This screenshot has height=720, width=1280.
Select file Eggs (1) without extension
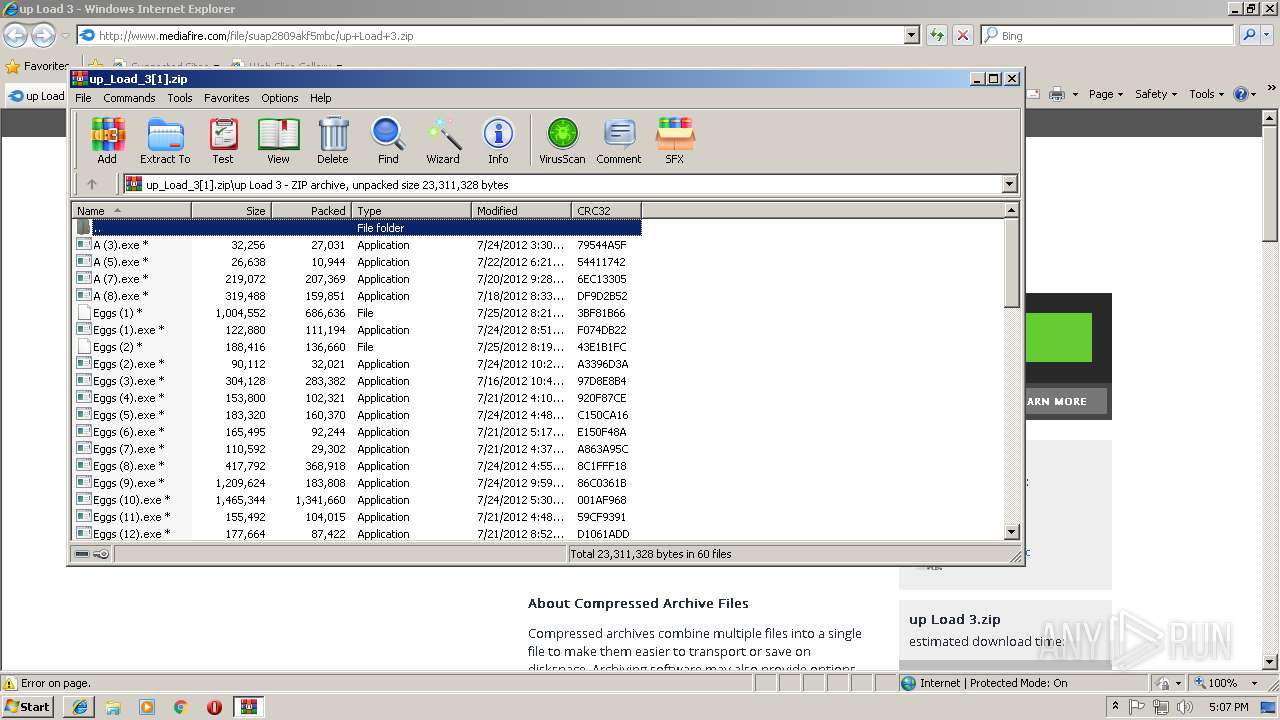pos(357,313)
